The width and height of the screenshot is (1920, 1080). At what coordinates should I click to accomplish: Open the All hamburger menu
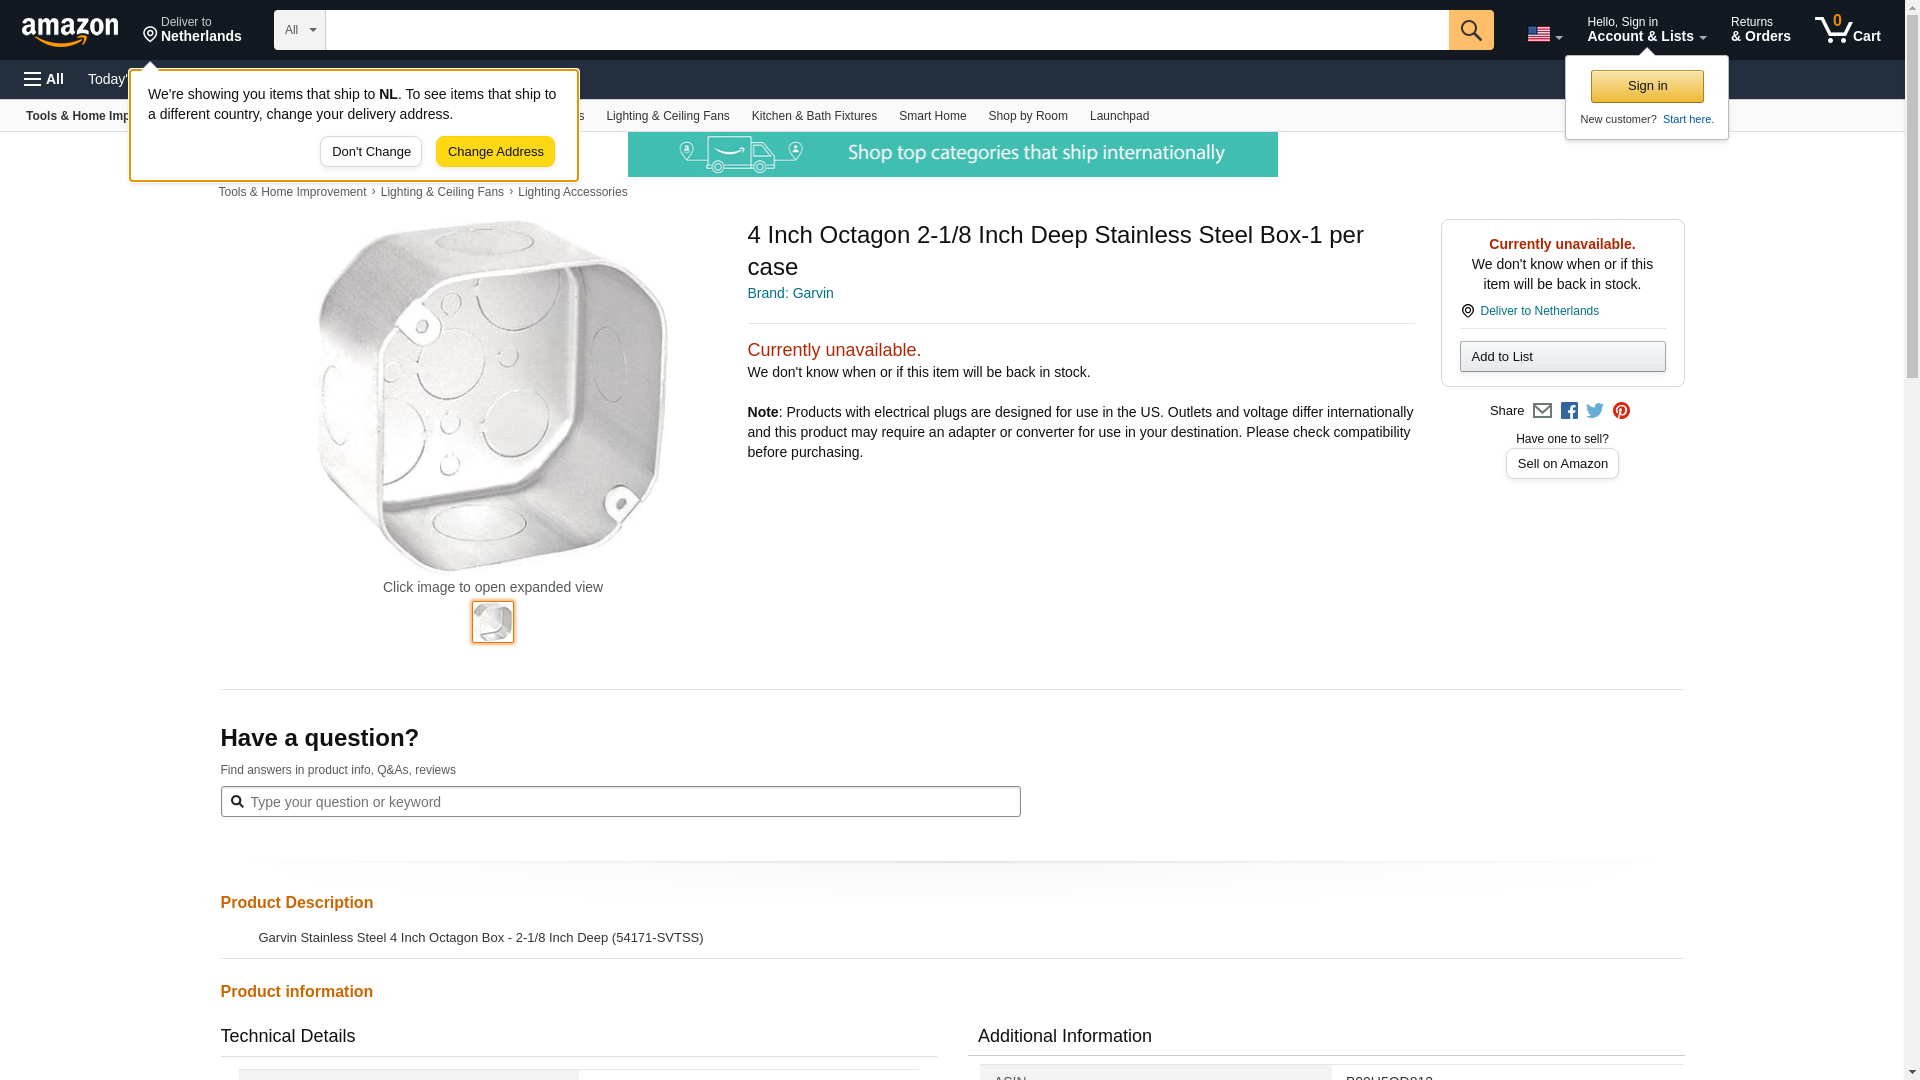(44, 79)
